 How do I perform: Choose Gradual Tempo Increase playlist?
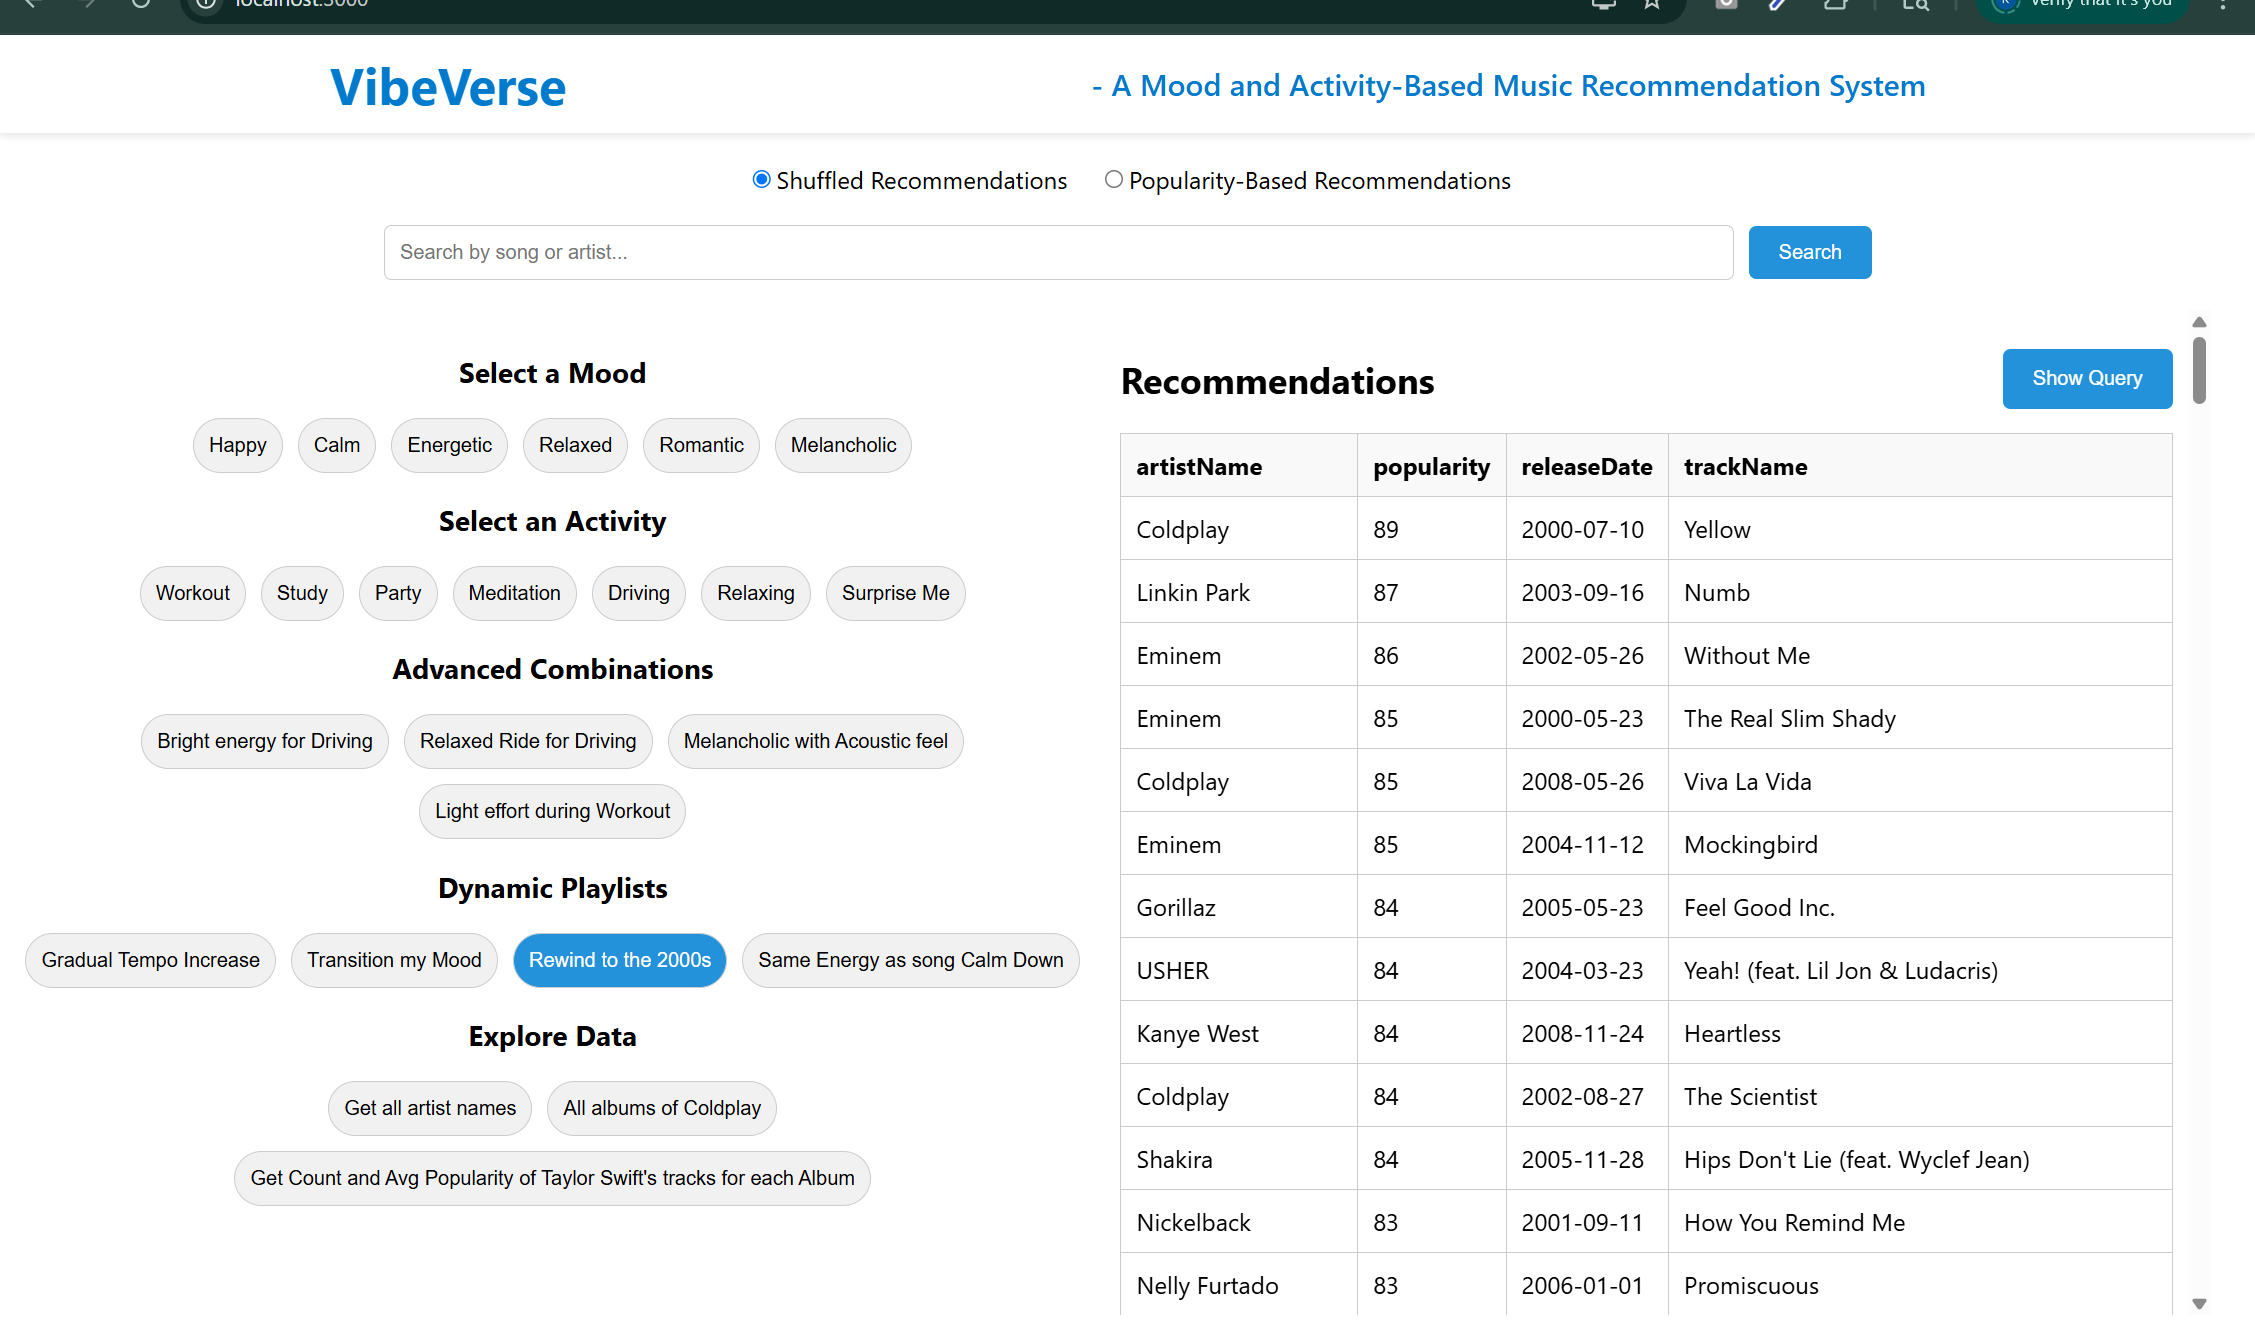(x=150, y=960)
